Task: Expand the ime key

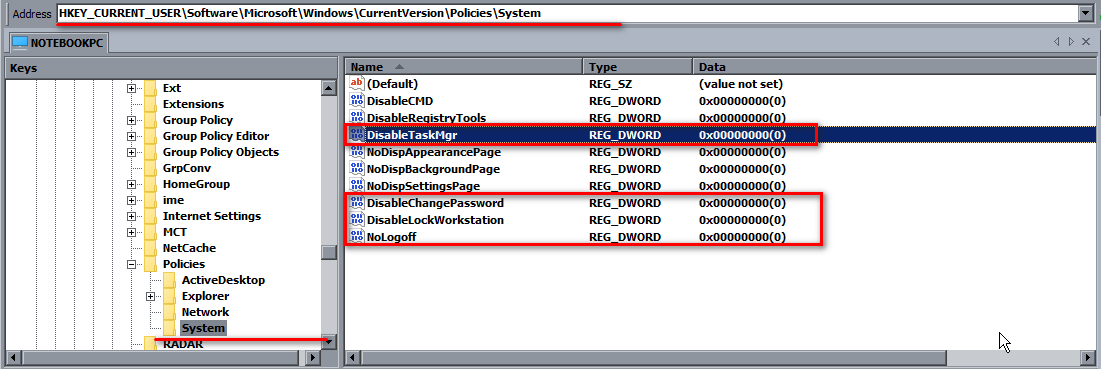Action: tap(131, 201)
